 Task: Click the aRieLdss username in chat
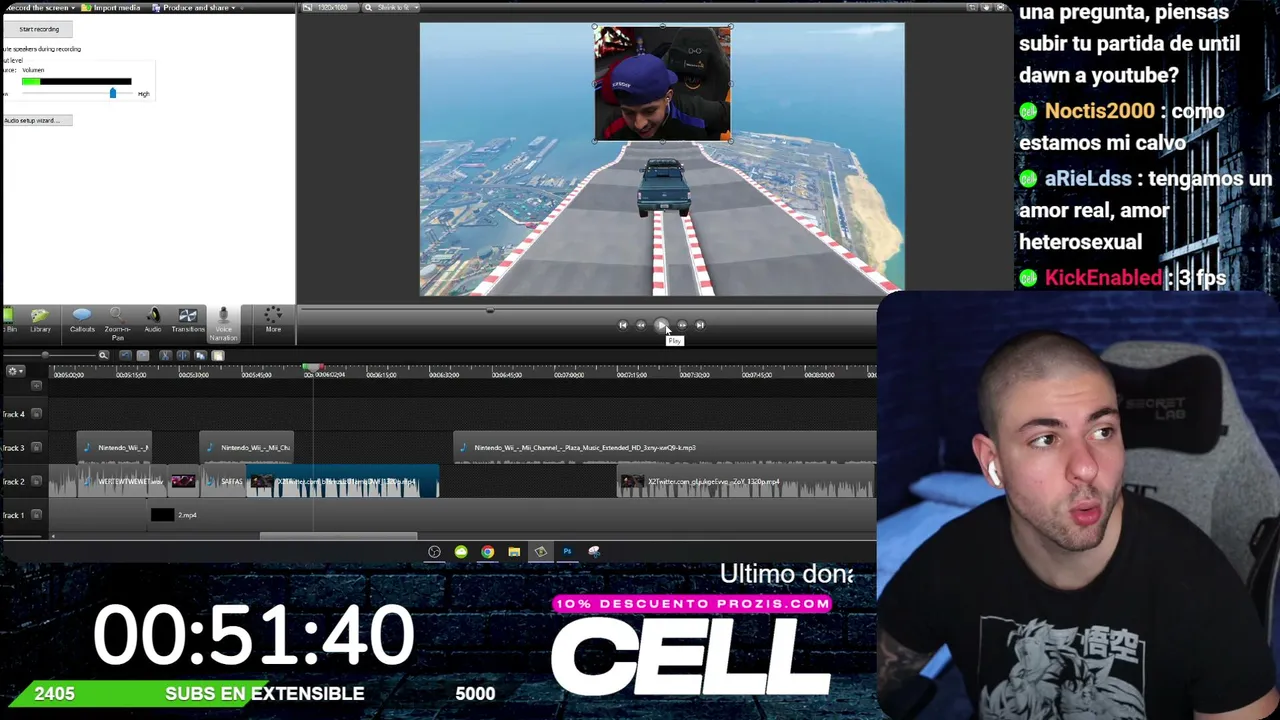(1088, 179)
